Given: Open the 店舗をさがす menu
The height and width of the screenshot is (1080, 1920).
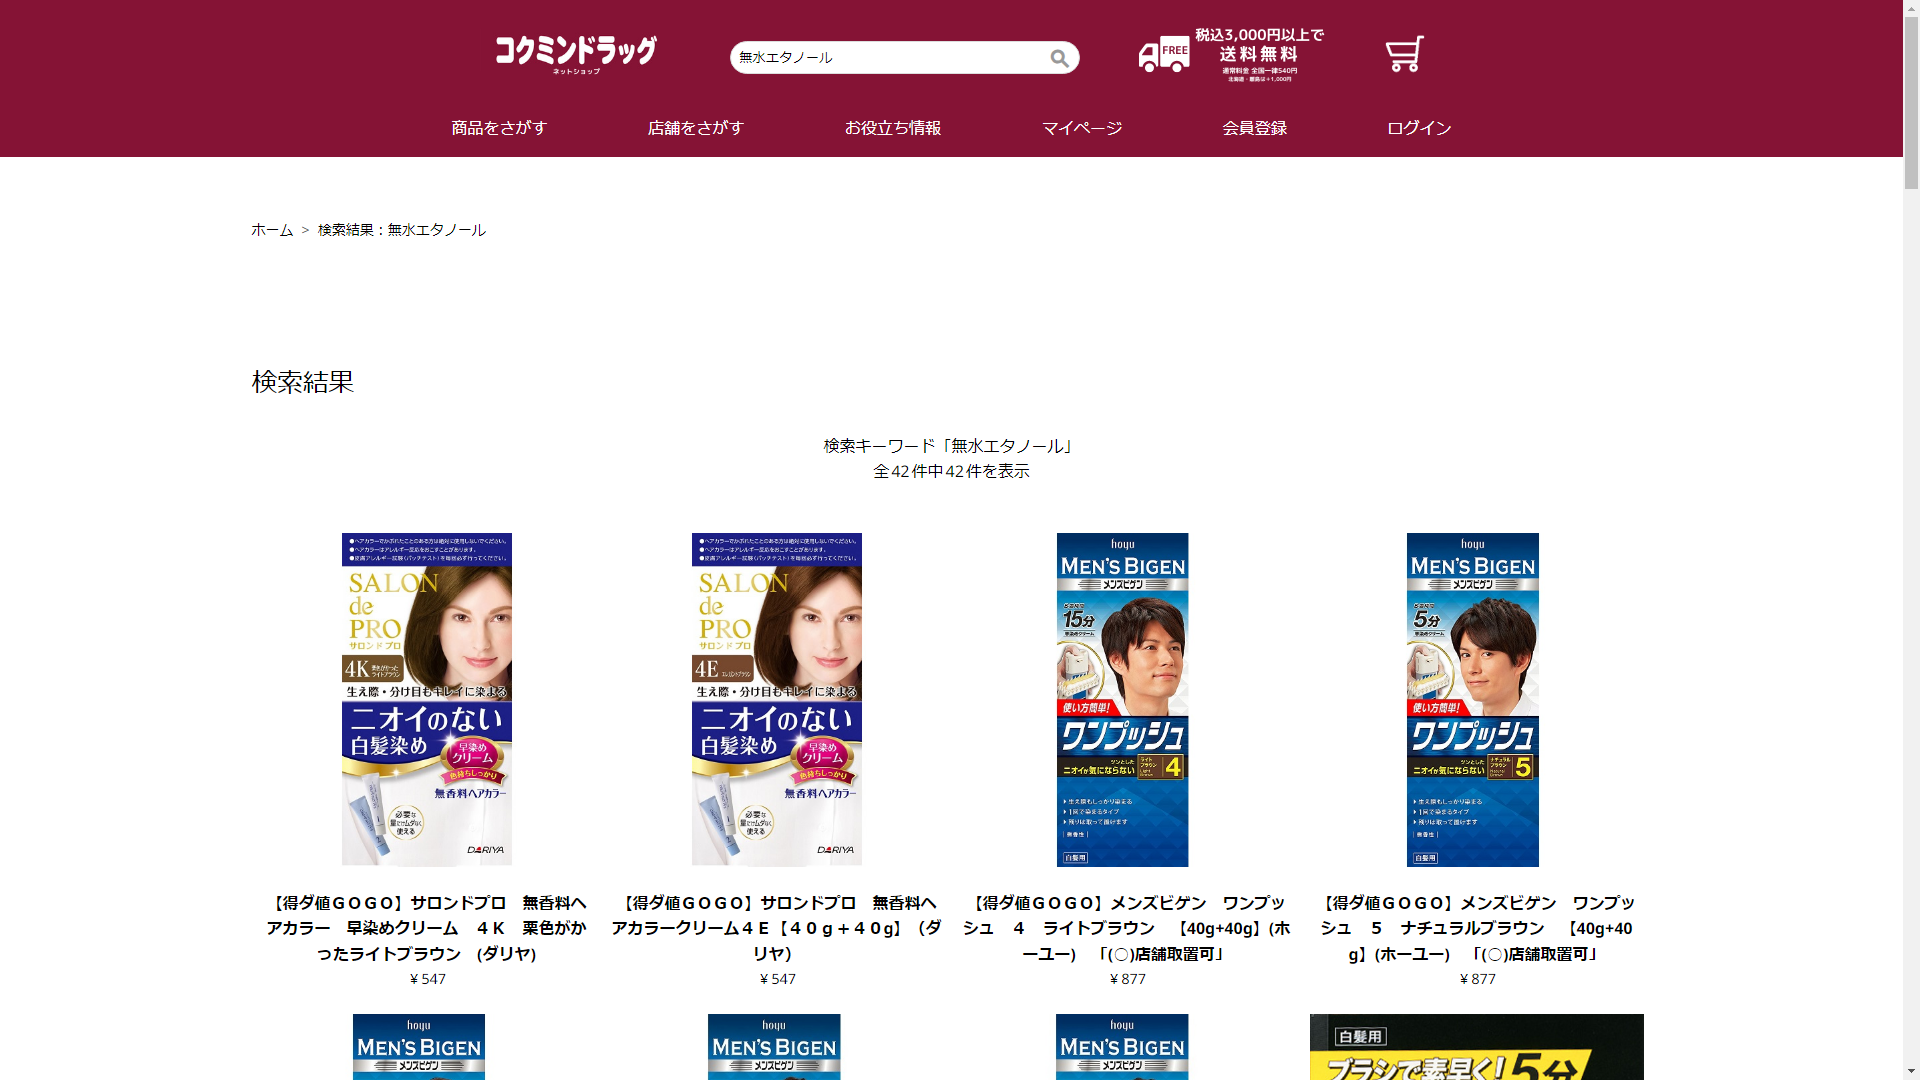Looking at the screenshot, I should 696,128.
